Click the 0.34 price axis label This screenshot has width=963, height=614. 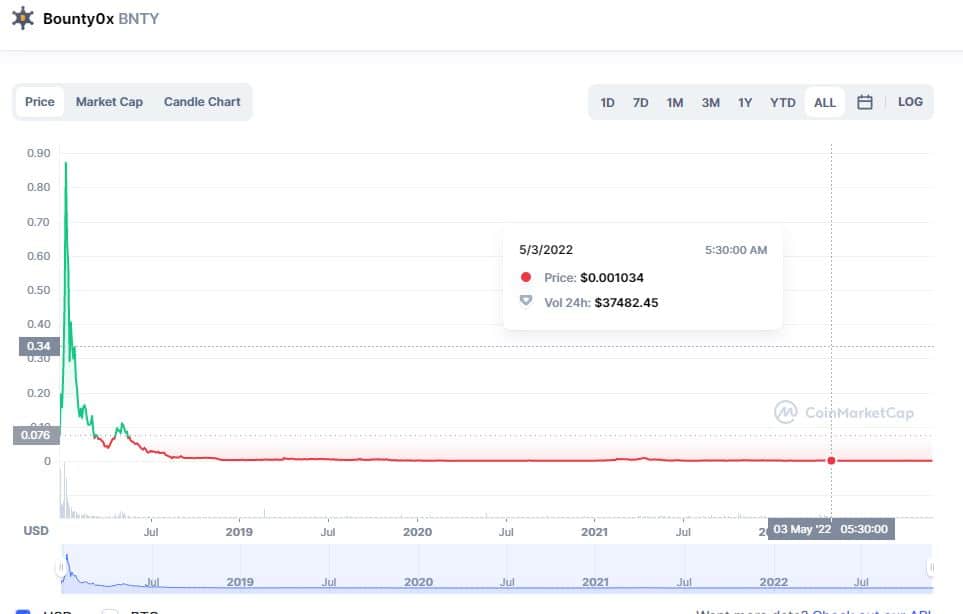39,346
